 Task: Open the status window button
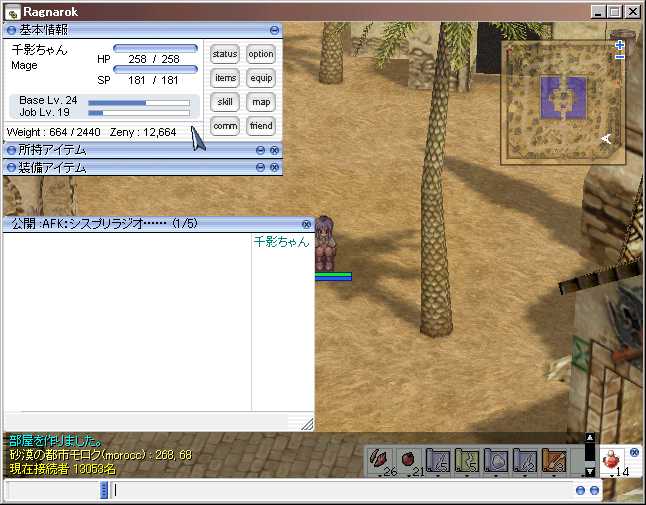pos(225,54)
